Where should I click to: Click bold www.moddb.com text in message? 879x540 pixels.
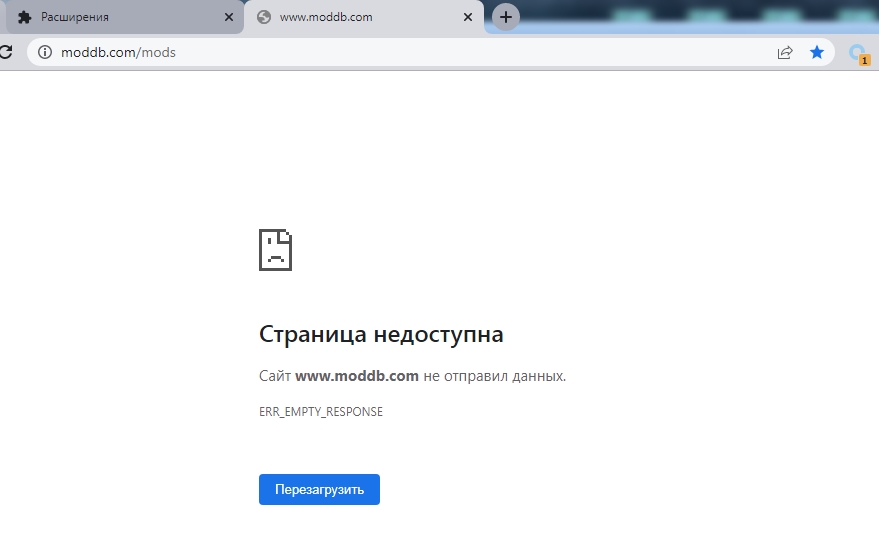356,376
